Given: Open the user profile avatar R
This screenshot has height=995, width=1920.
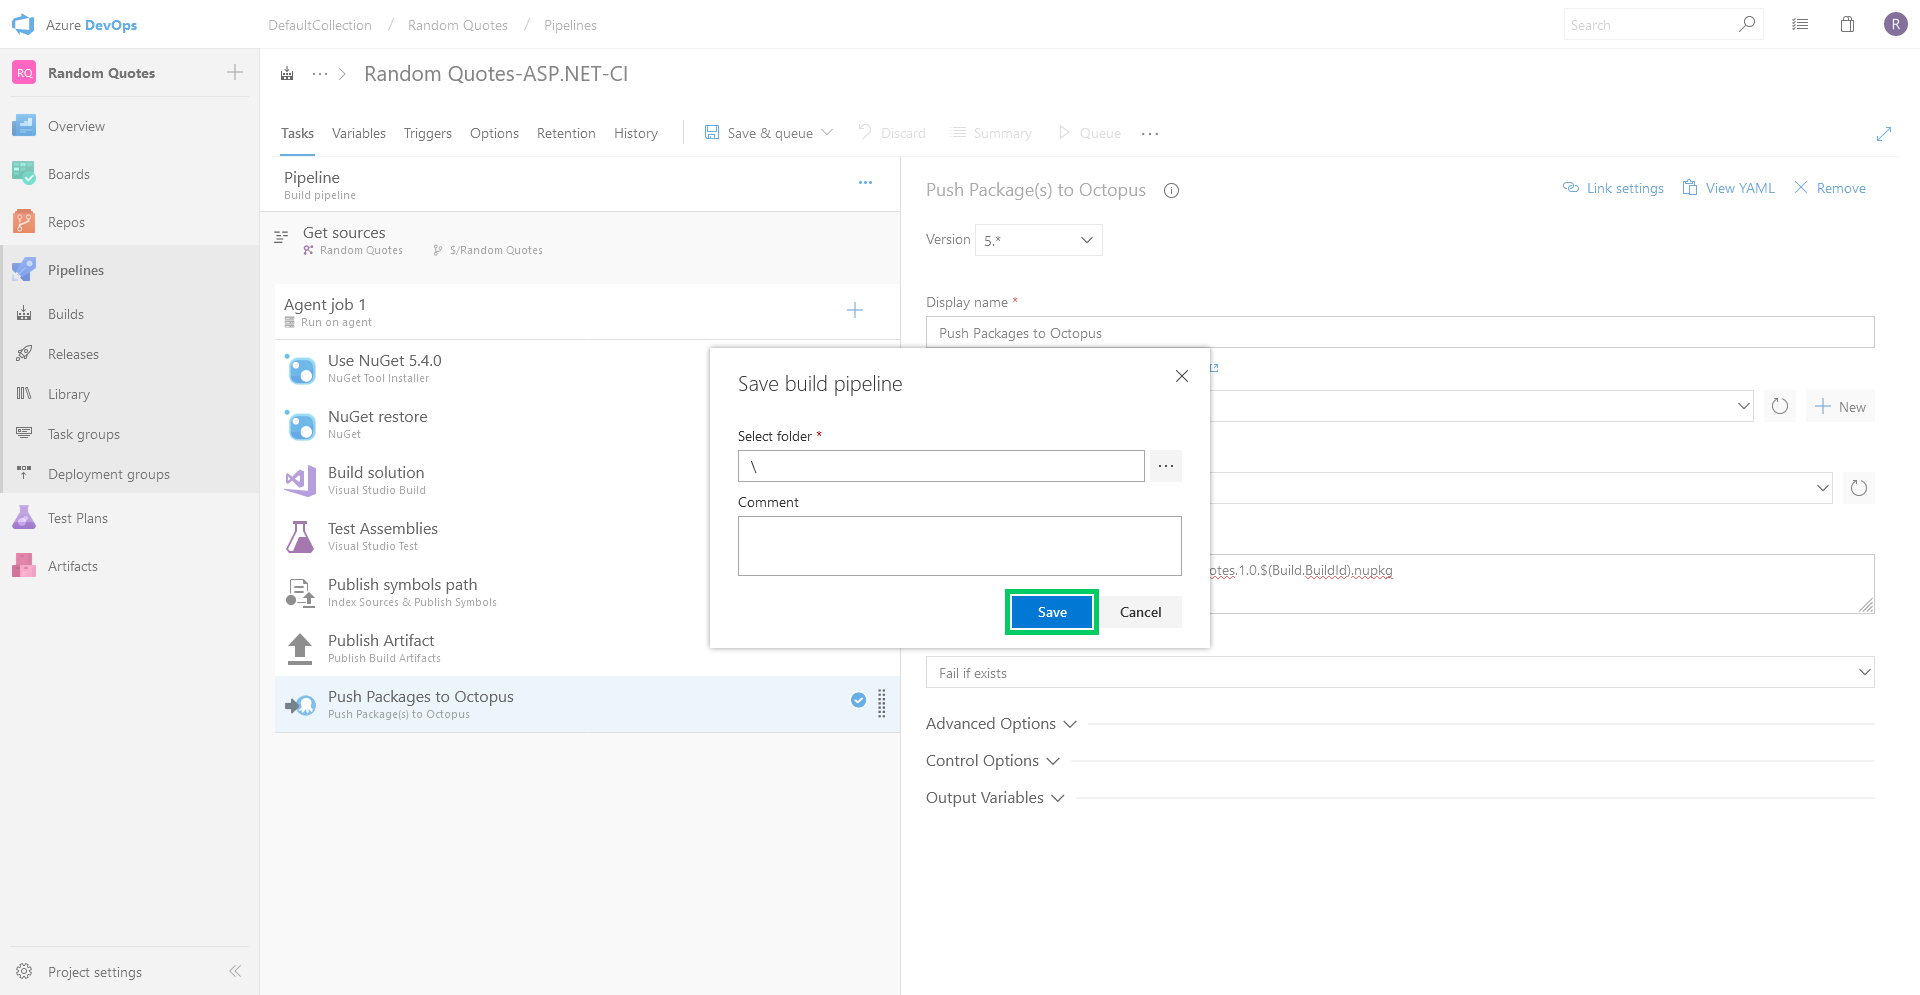Looking at the screenshot, I should pyautogui.click(x=1895, y=24).
